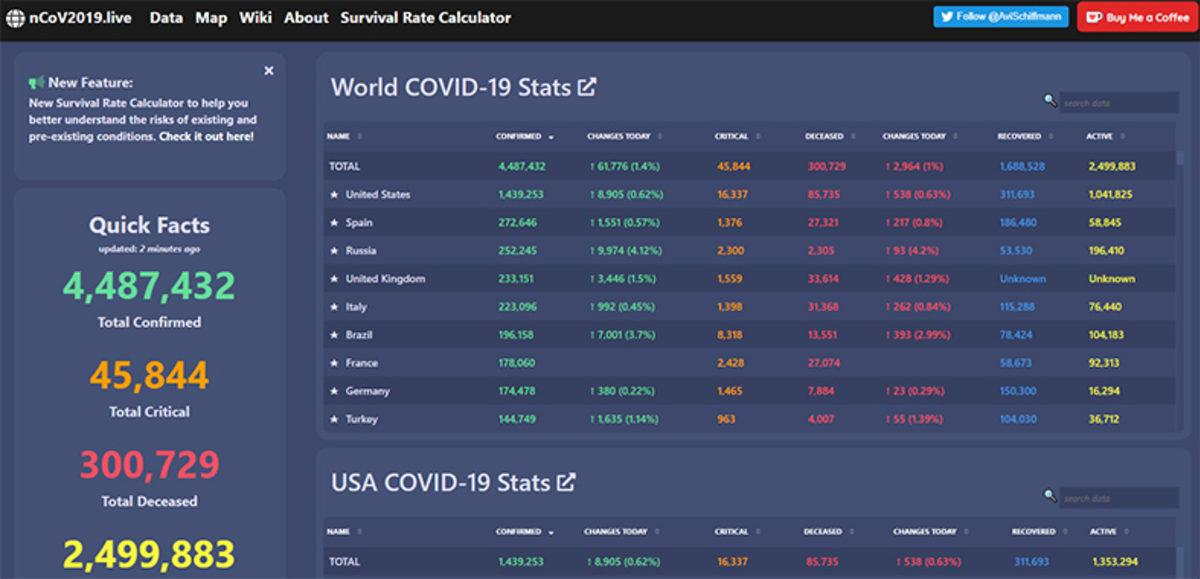This screenshot has height=579, width=1200.
Task: Click the star icon next to United States
Action: 334,195
